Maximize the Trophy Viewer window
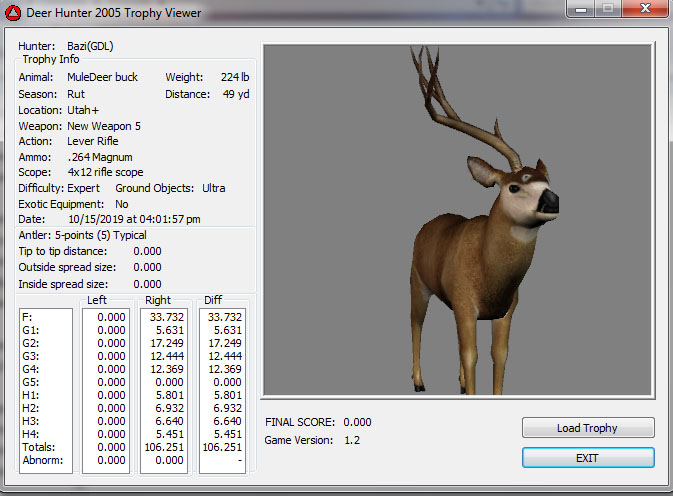The image size is (673, 496). [x=607, y=10]
